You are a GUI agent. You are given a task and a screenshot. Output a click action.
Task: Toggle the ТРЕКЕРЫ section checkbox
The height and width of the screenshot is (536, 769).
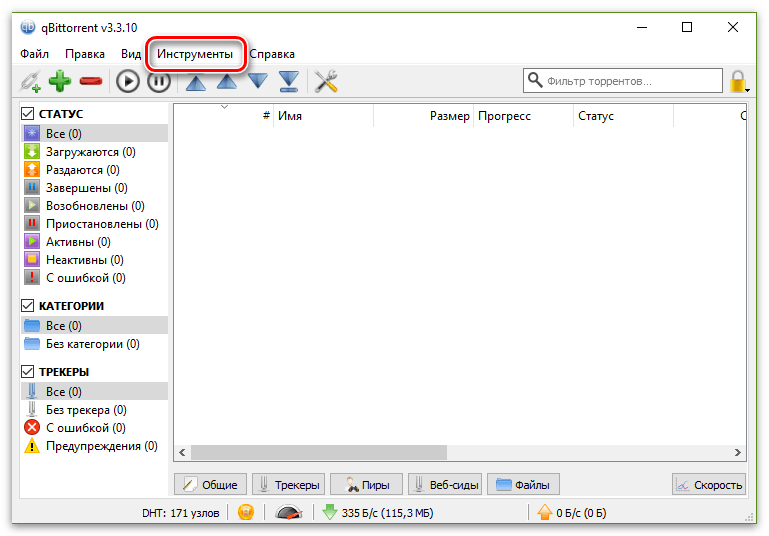coord(27,372)
